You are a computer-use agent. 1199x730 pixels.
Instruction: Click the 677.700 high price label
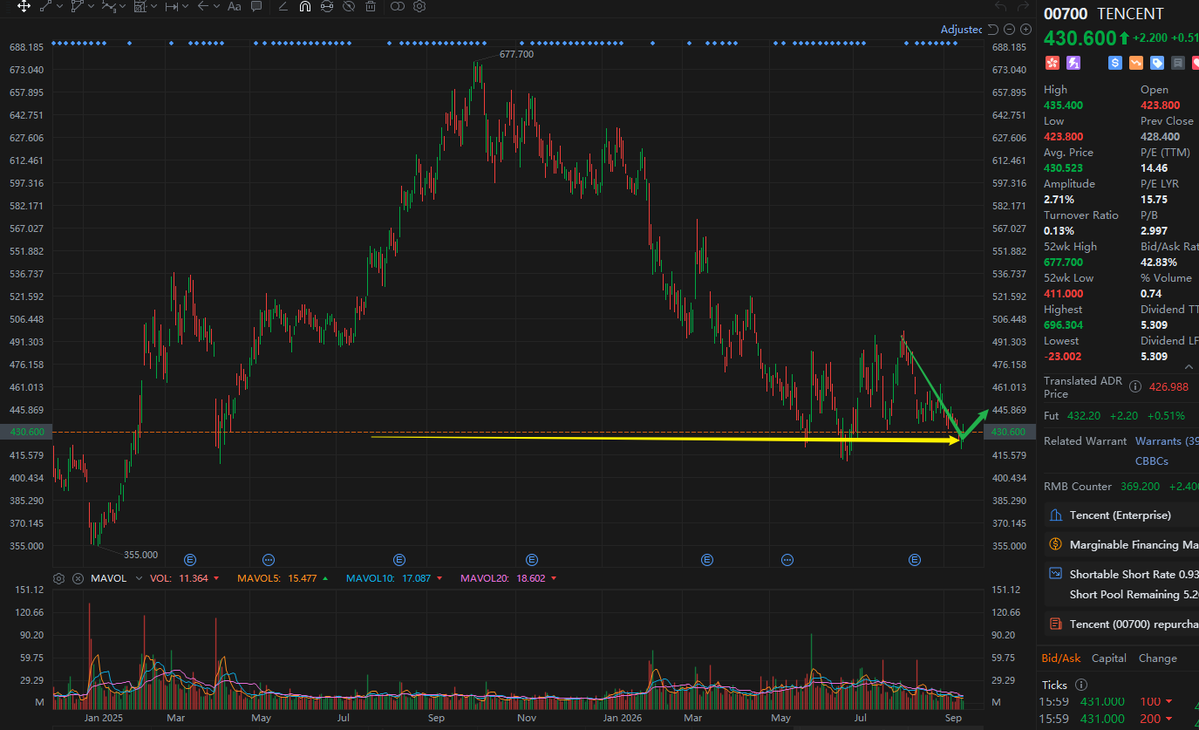[516, 54]
